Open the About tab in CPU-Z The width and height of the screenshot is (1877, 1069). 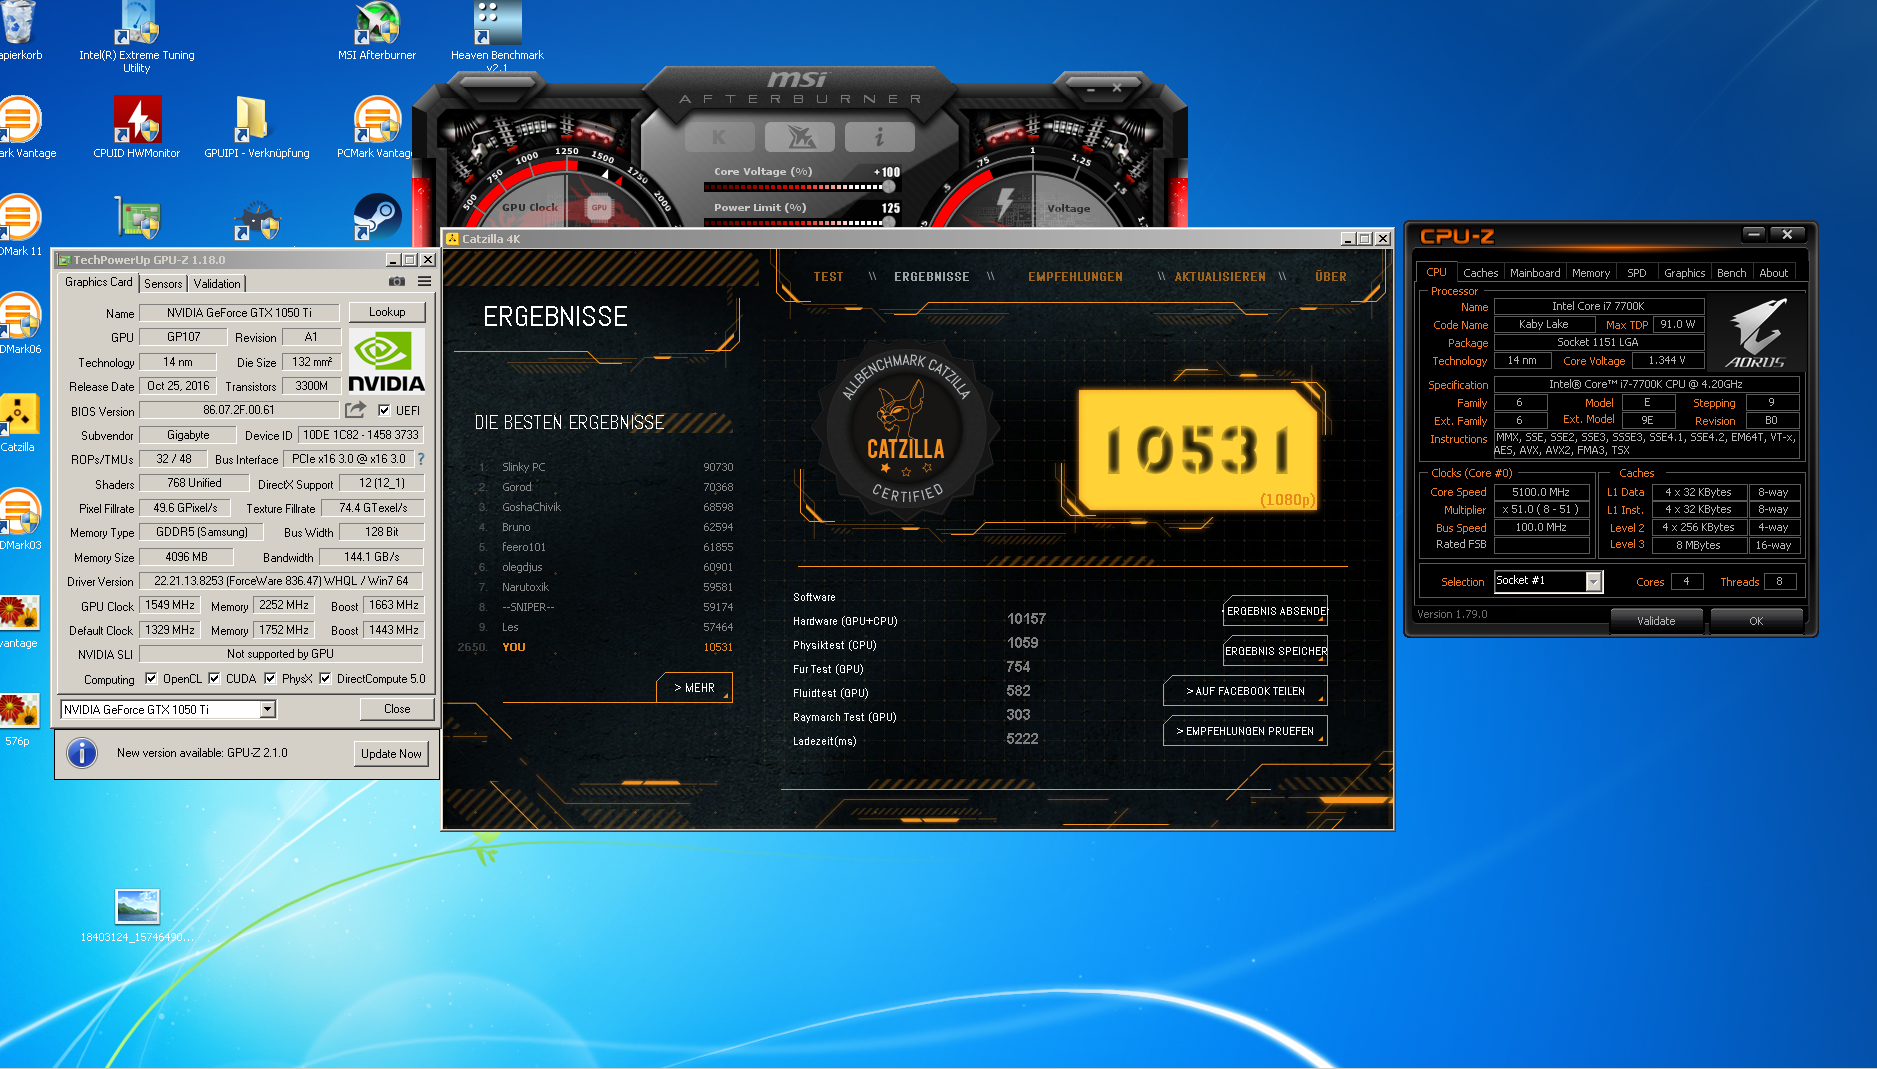1773,273
